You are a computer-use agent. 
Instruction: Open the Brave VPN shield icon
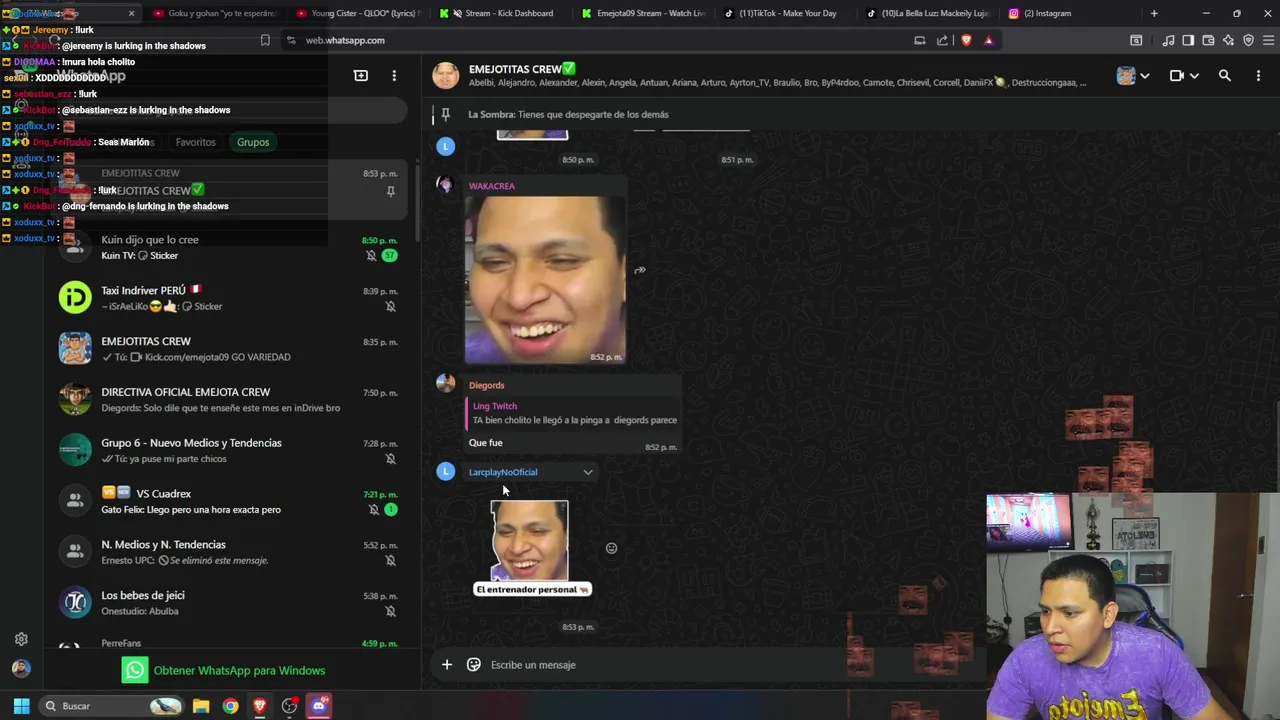[1248, 40]
